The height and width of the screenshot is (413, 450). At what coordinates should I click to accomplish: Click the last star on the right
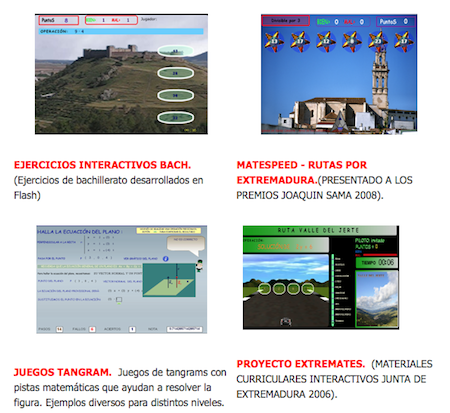(404, 42)
